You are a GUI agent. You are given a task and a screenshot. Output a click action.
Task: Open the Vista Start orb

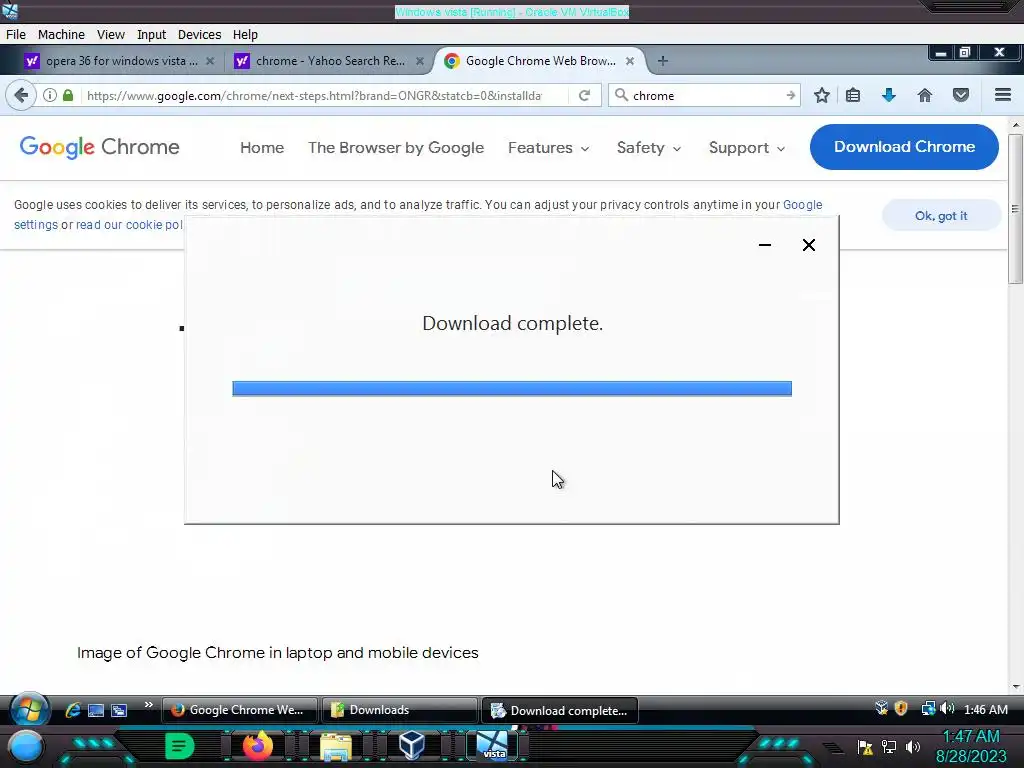pyautogui.click(x=29, y=710)
